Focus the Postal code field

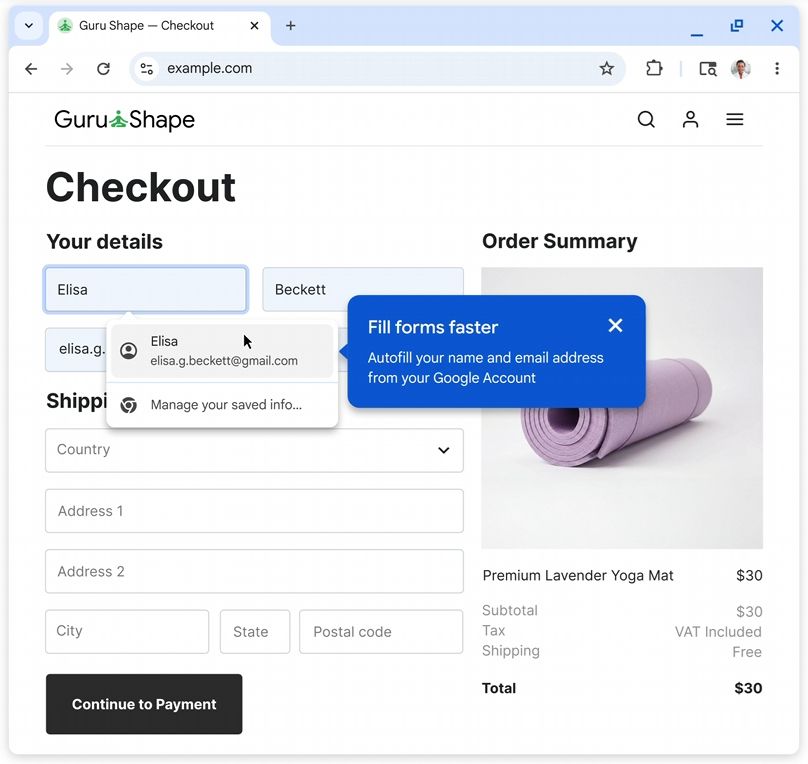tap(381, 632)
